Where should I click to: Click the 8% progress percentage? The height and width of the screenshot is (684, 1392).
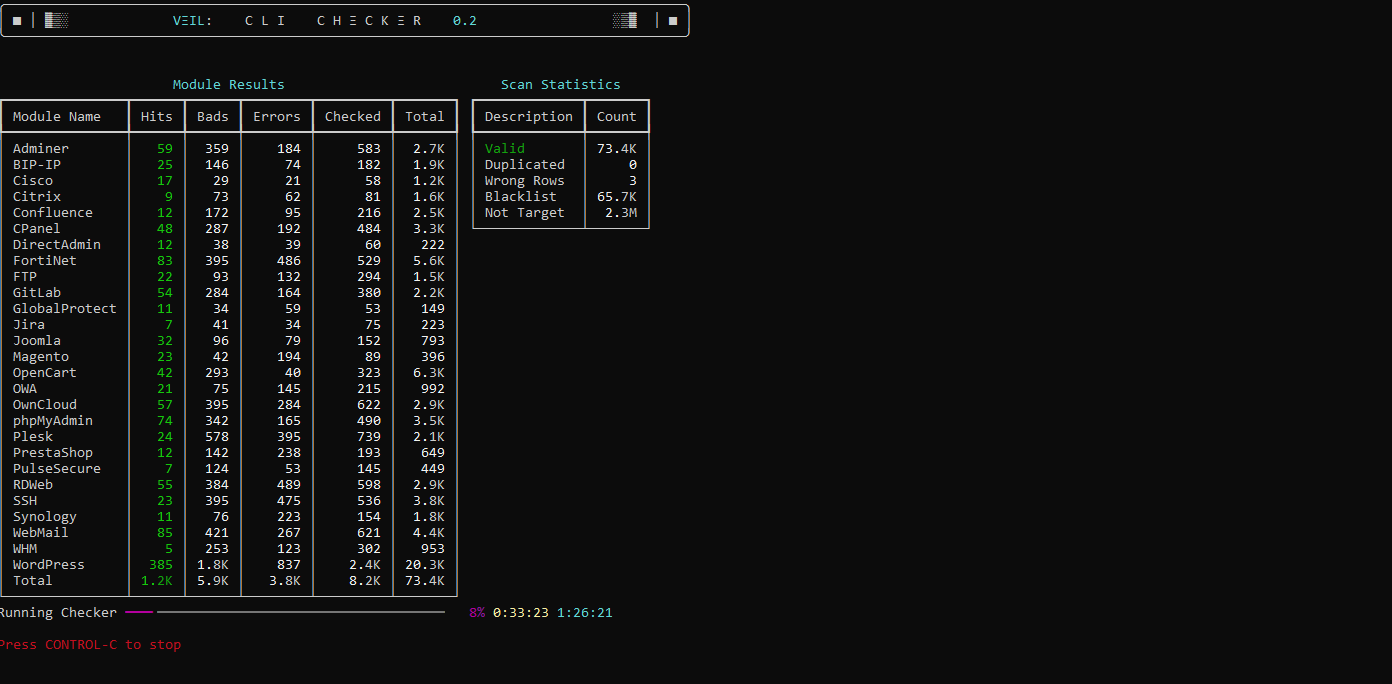point(477,613)
